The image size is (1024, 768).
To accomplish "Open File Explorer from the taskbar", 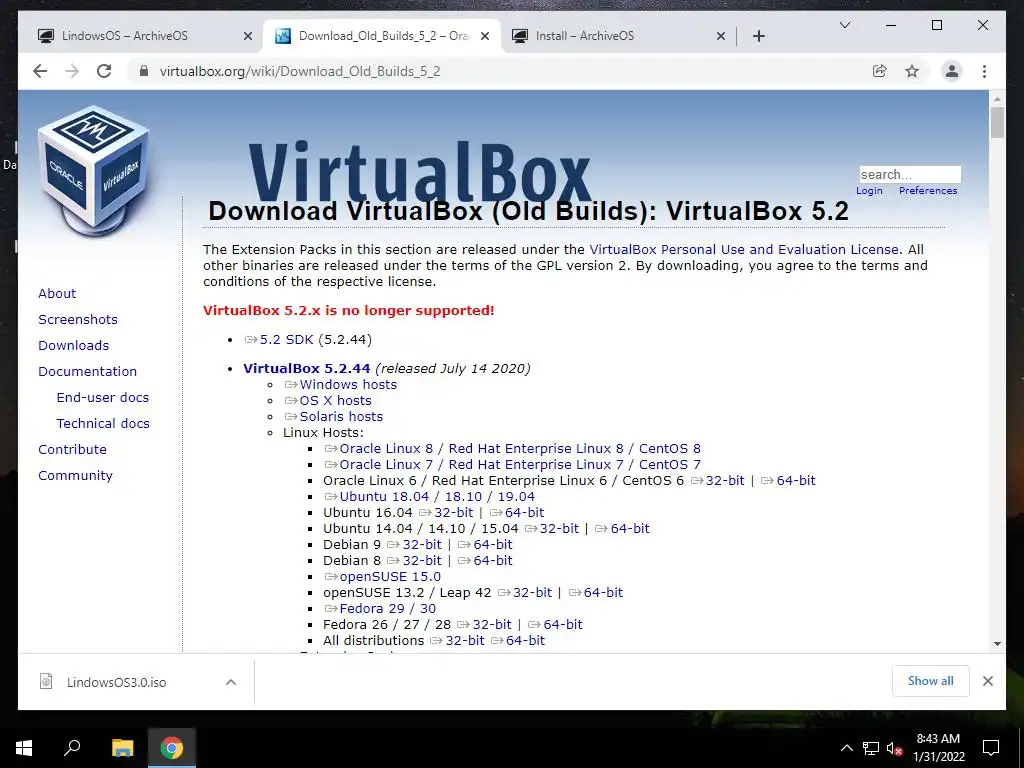I will [122, 748].
